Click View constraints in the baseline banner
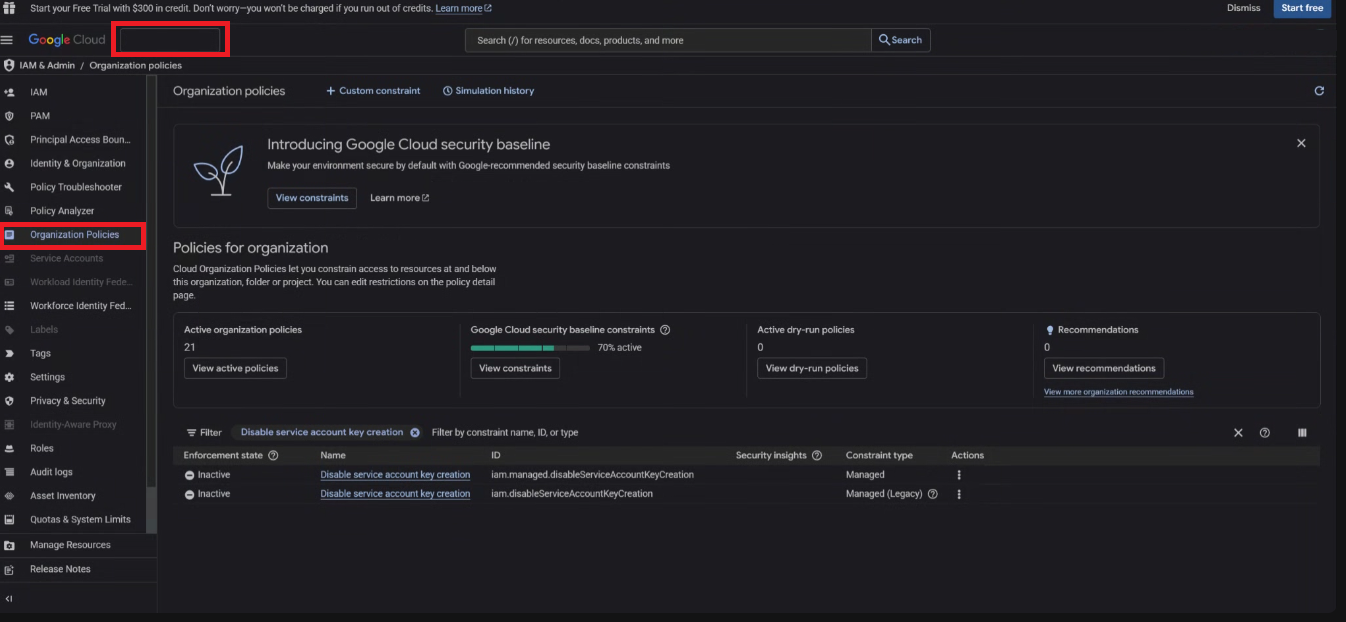This screenshot has height=622, width=1346. coord(312,198)
